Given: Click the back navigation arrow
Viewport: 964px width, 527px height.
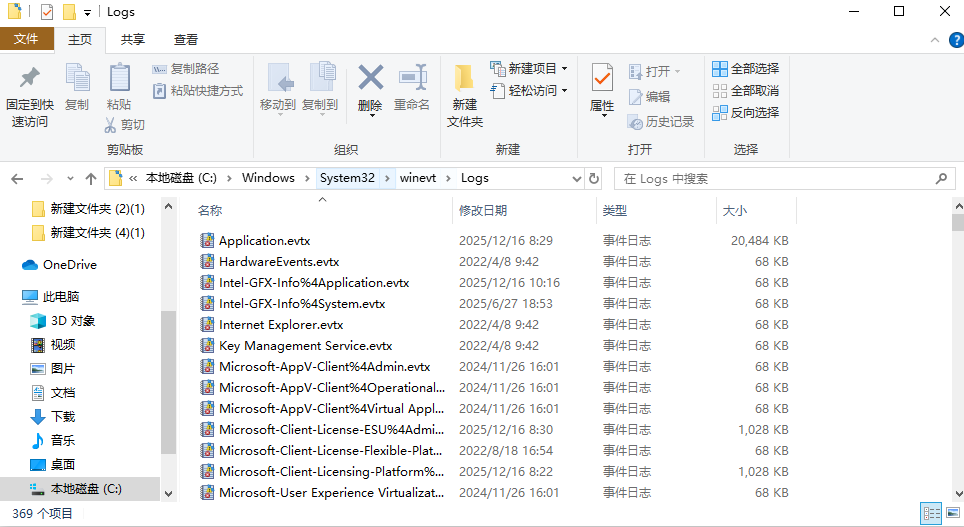Looking at the screenshot, I should [x=17, y=179].
